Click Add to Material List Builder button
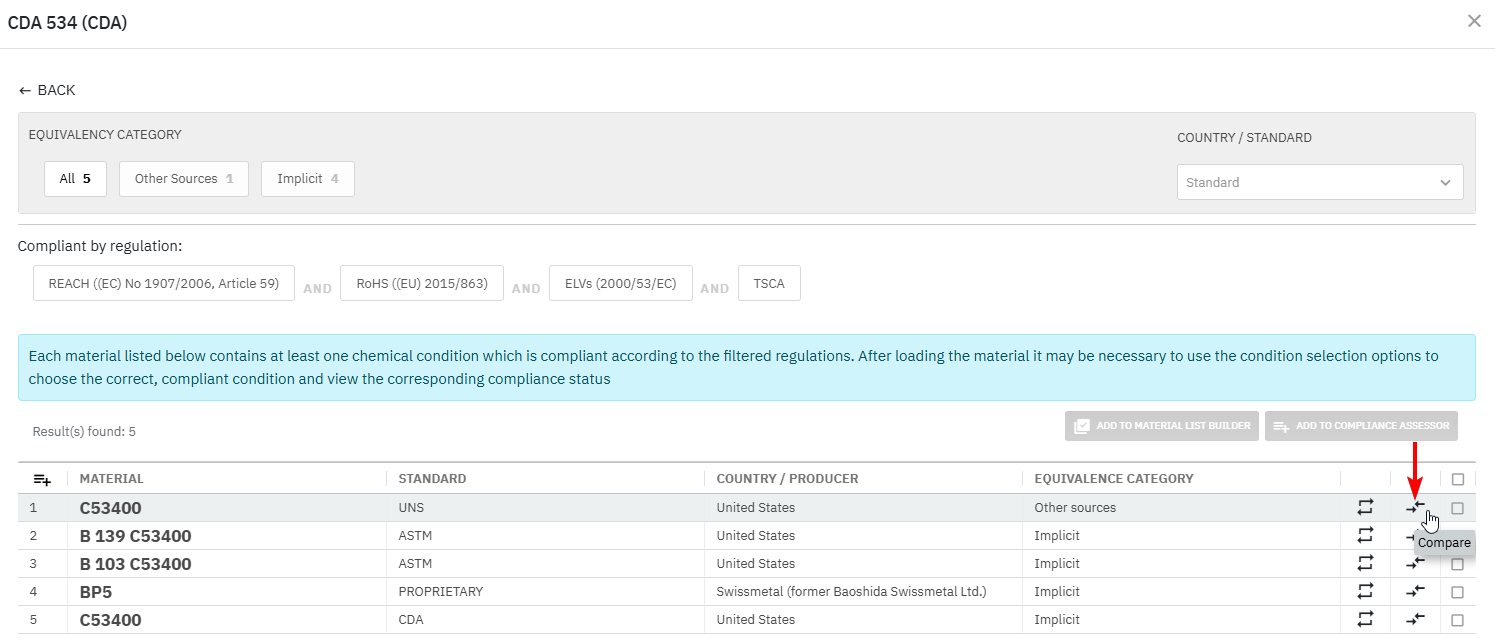 click(1161, 426)
